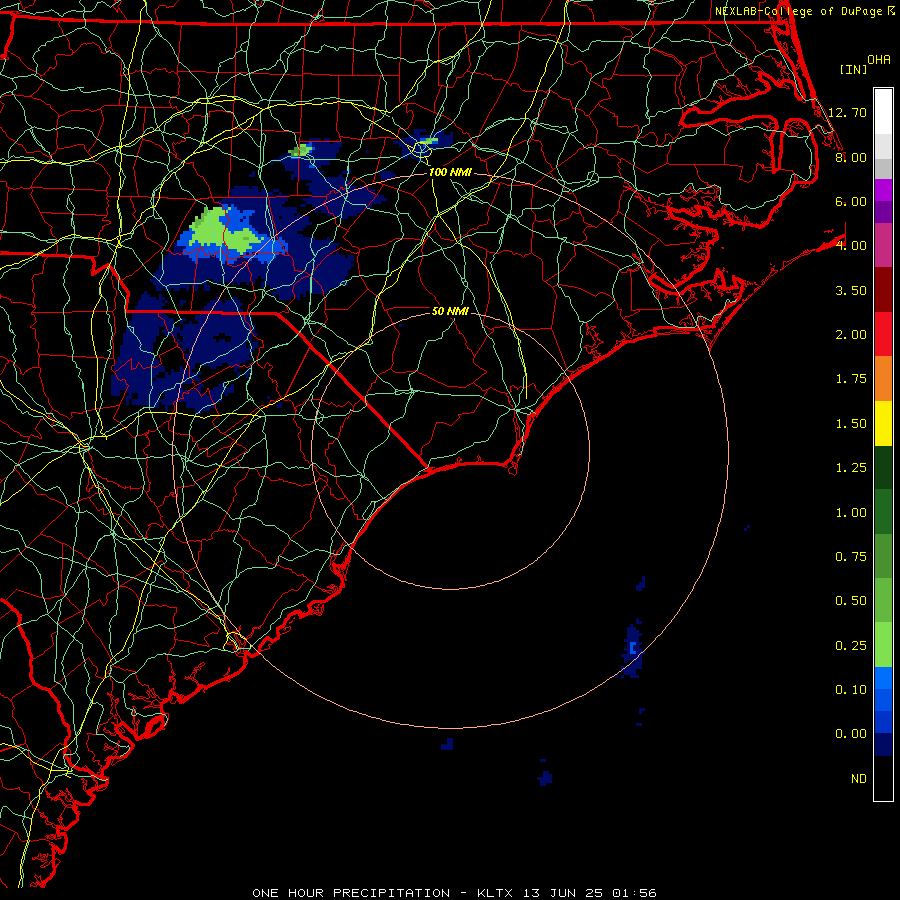
Task: Click the "0.25" legend value
Action: click(851, 646)
